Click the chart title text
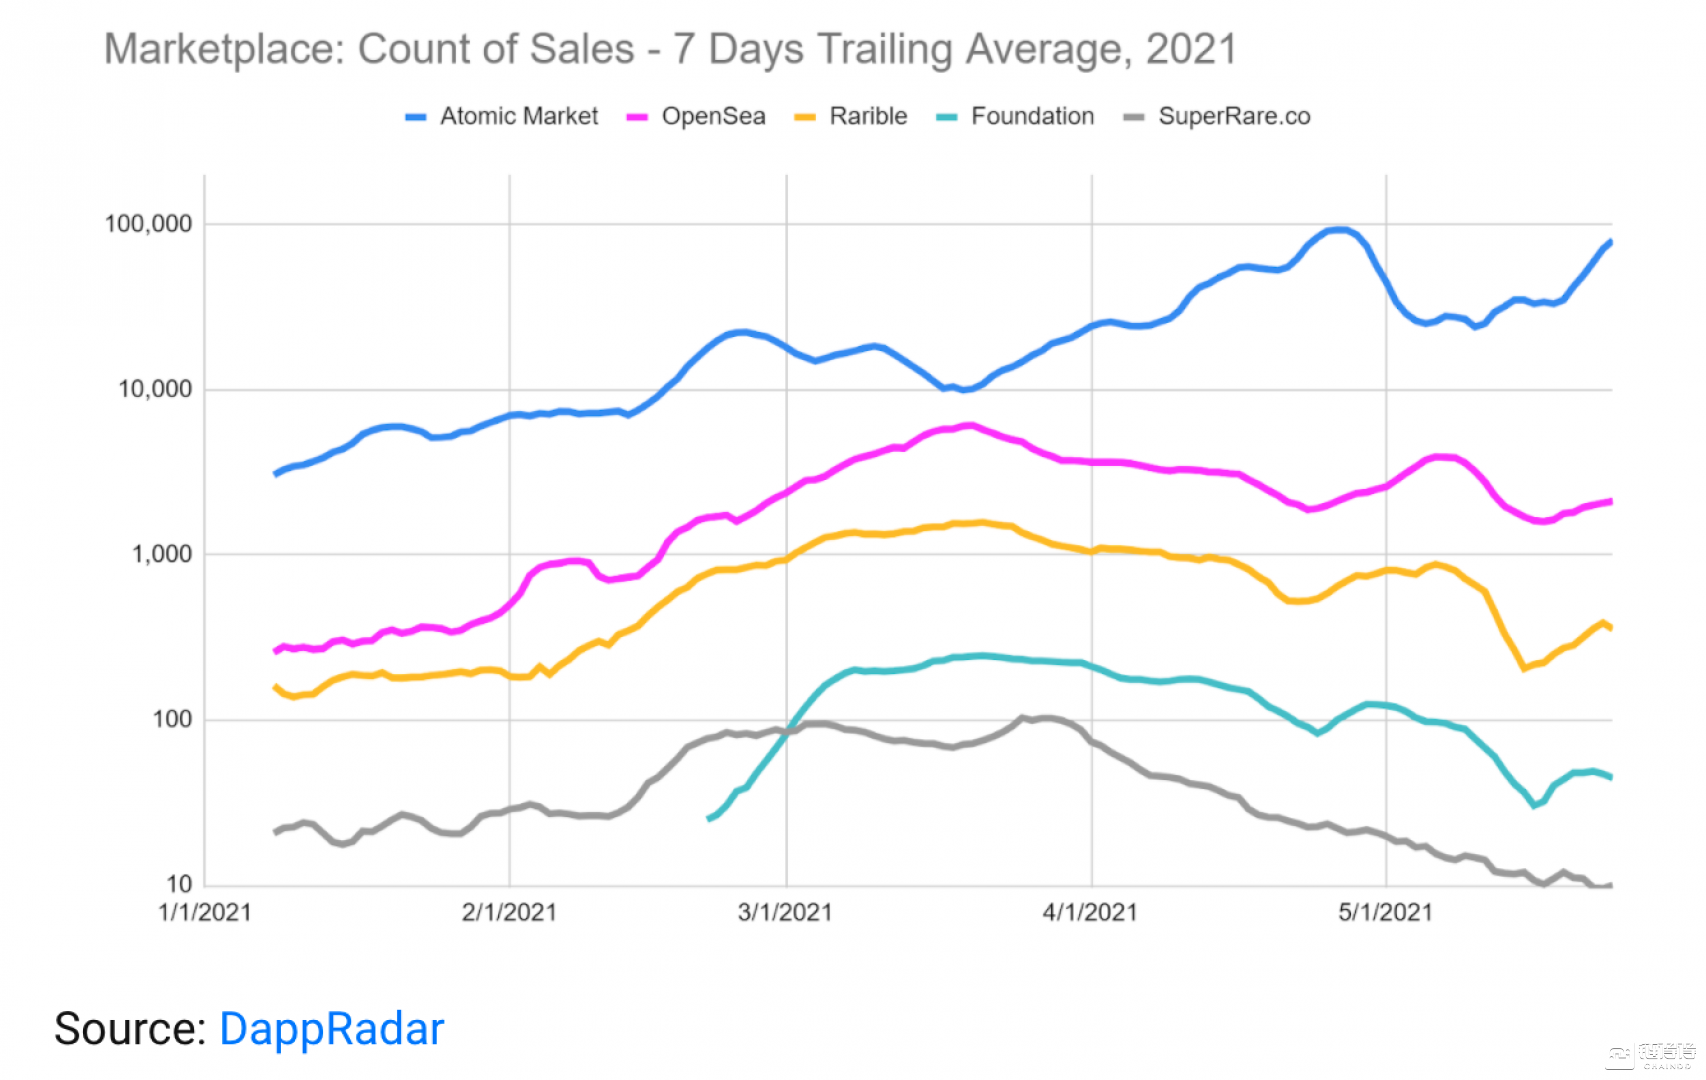 point(671,50)
